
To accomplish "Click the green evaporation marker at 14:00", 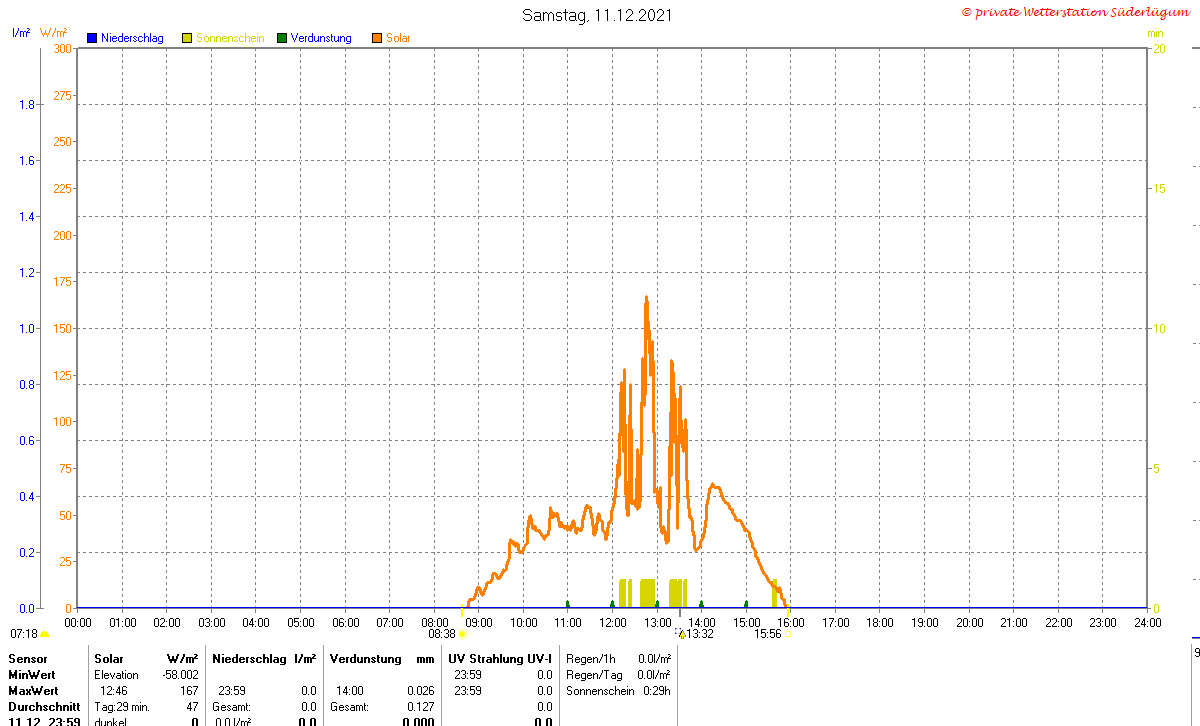I will click(x=701, y=604).
